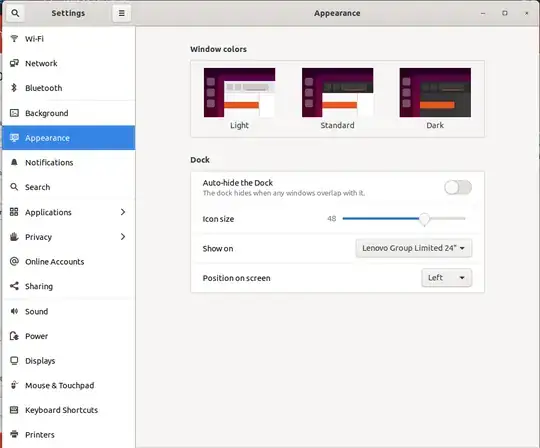Open the Settings search icon

(x=15, y=13)
